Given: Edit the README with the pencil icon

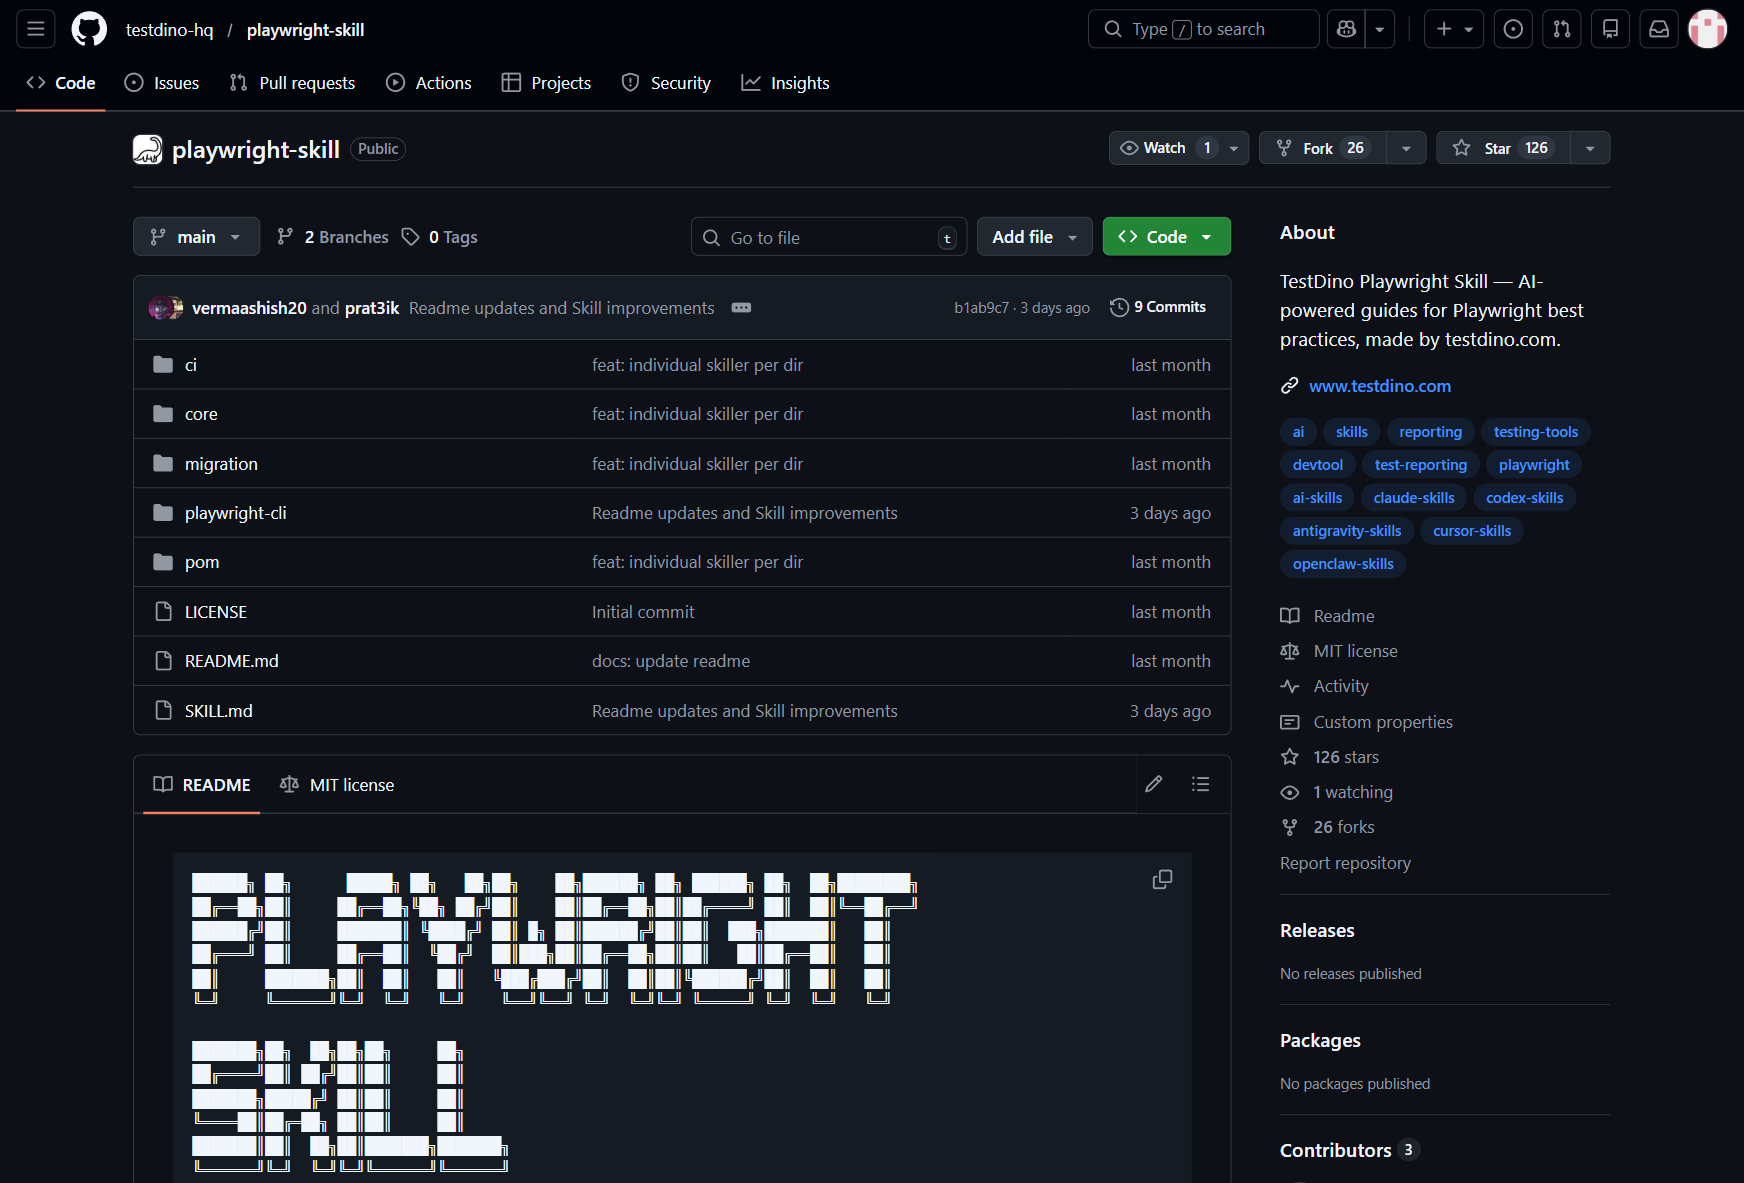Looking at the screenshot, I should coord(1154,784).
